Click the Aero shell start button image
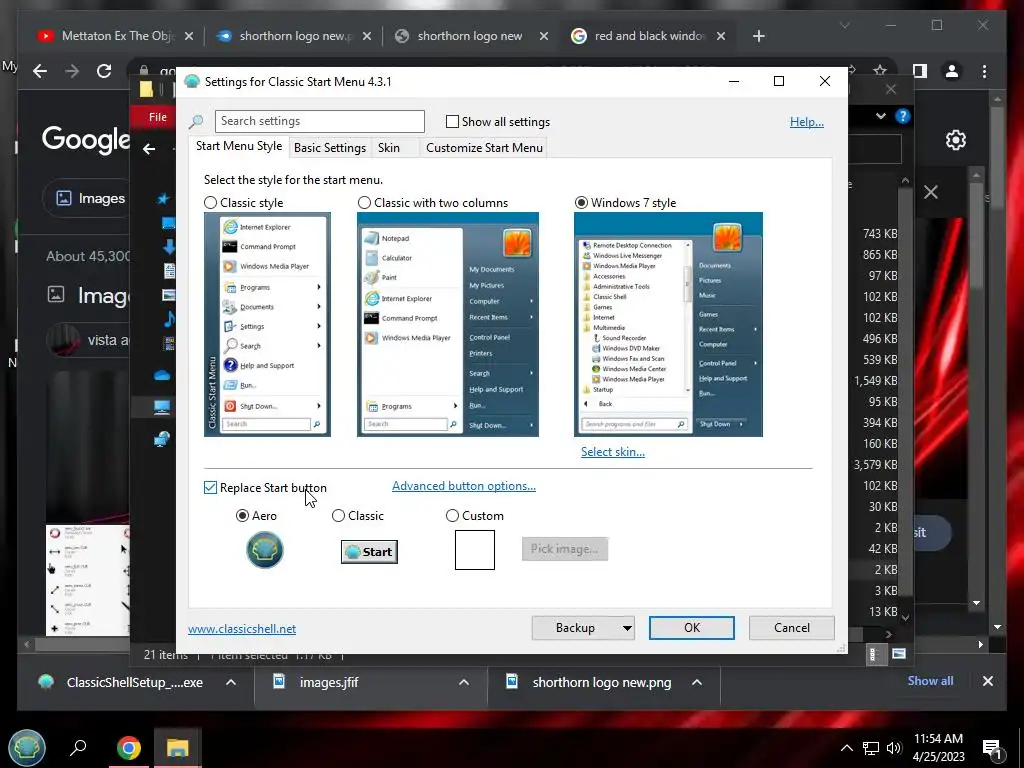Viewport: 1024px width, 768px height. click(264, 550)
